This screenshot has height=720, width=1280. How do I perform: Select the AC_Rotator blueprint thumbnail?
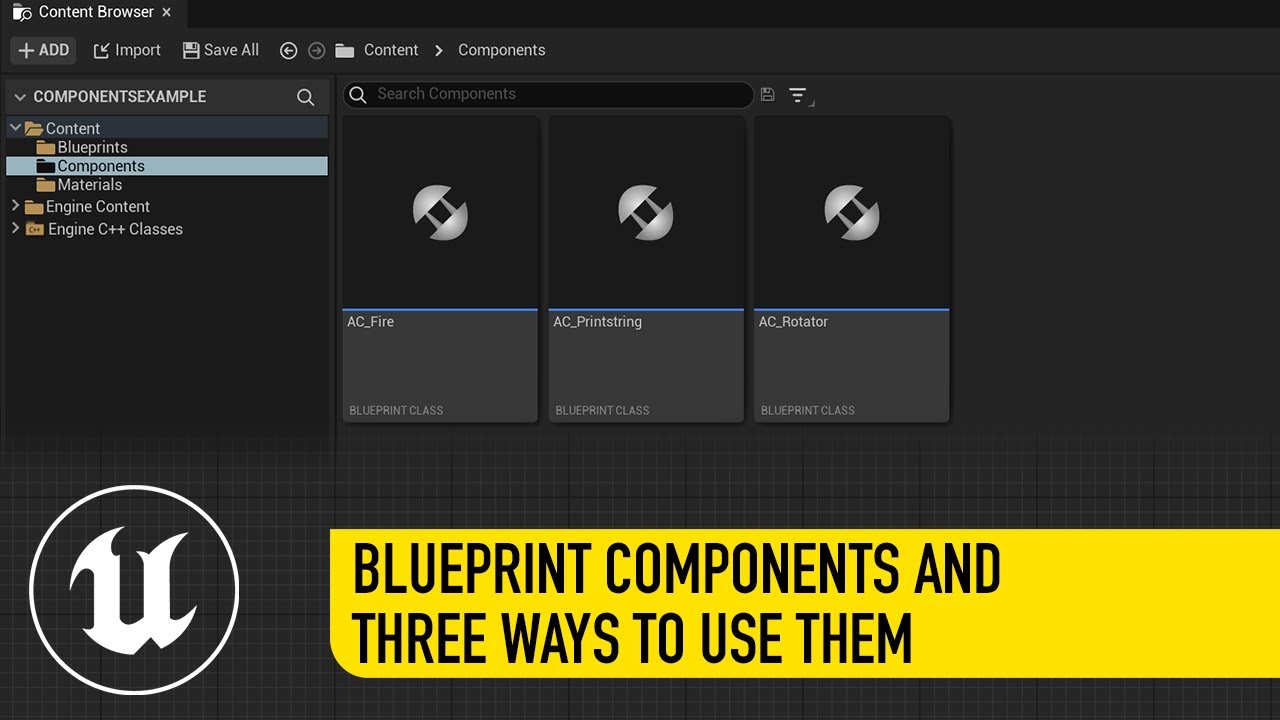pyautogui.click(x=852, y=212)
